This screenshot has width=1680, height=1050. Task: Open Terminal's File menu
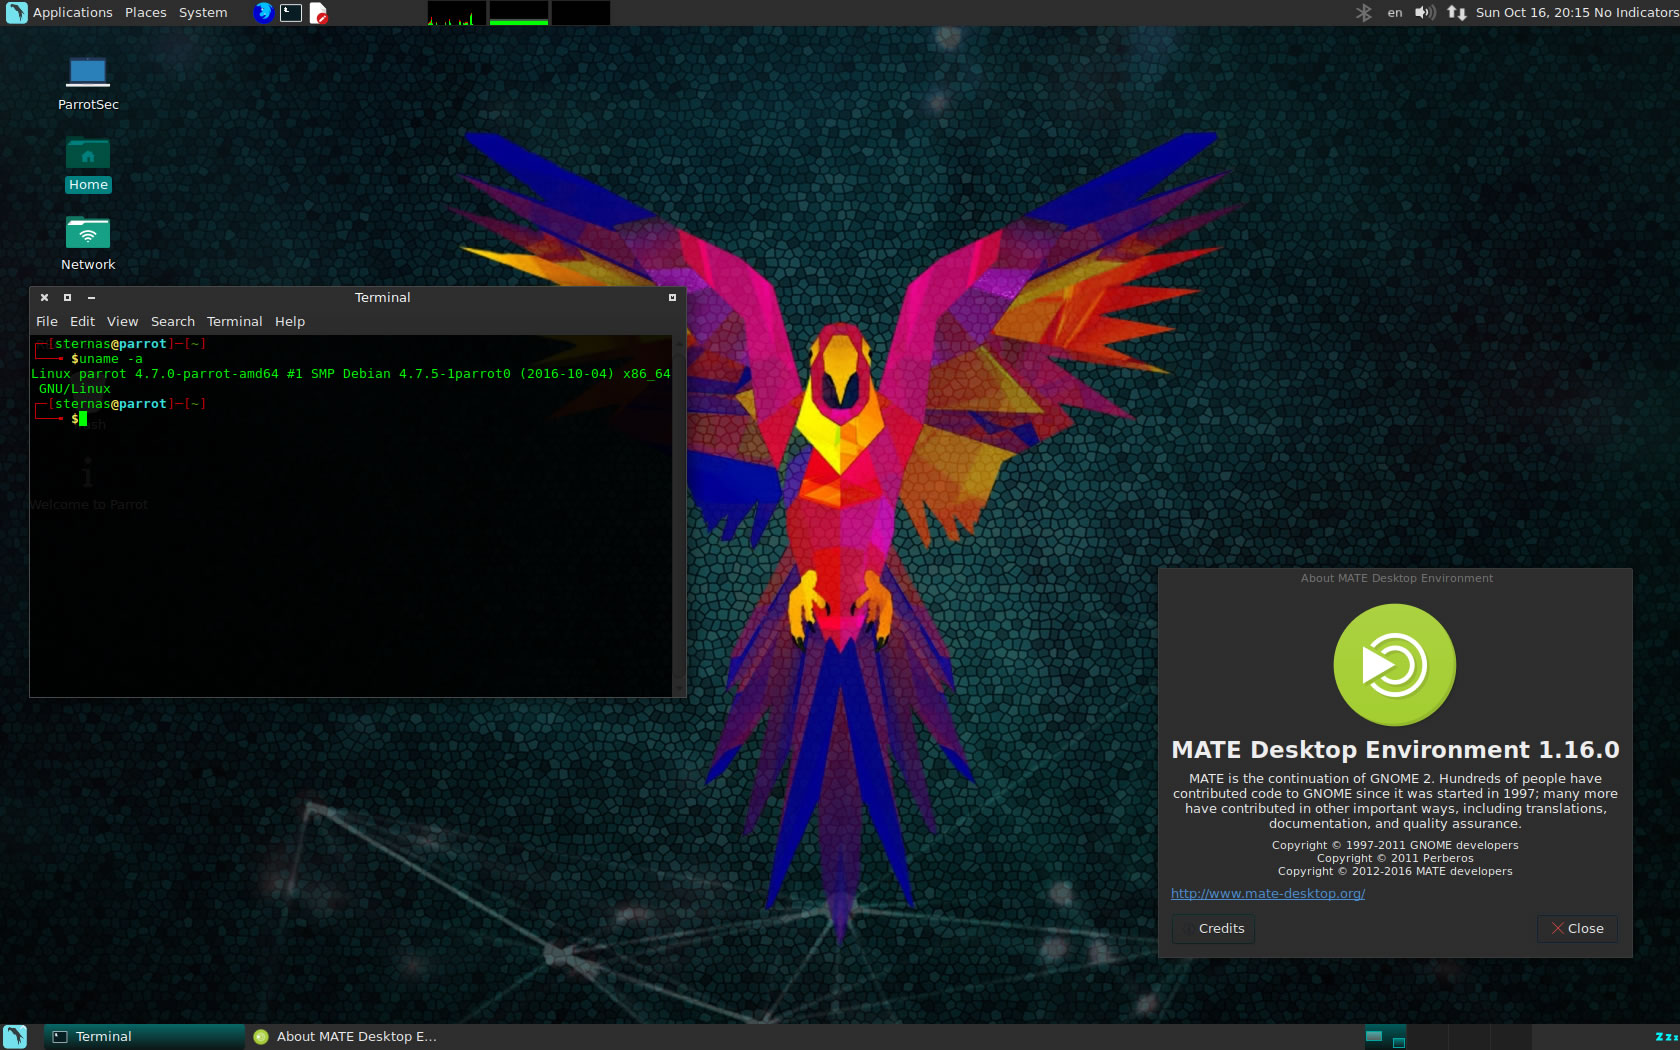pos(47,321)
